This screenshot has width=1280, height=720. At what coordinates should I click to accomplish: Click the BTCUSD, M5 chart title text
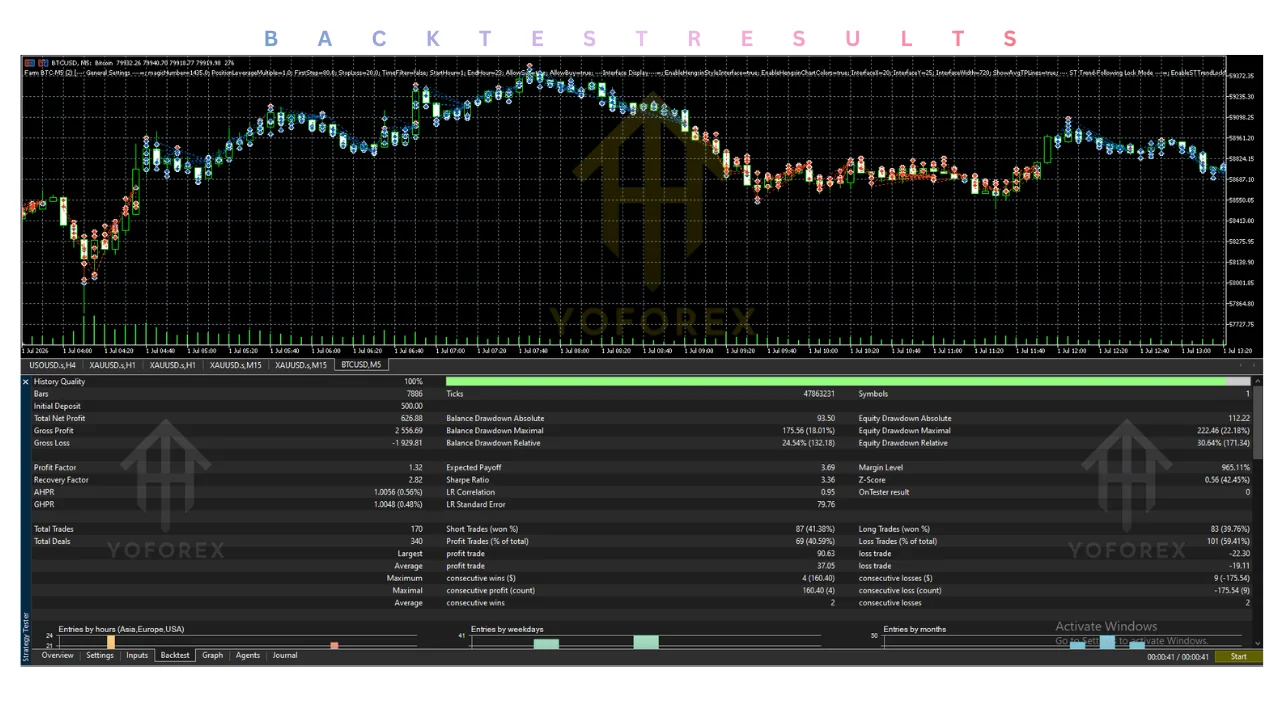73,62
